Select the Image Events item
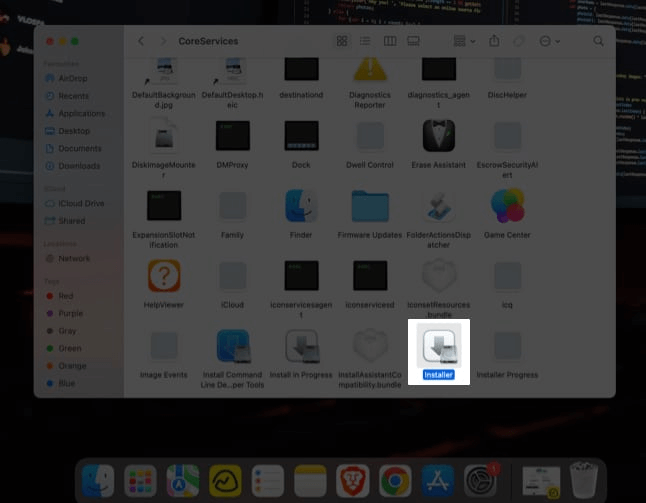Viewport: 646px width, 503px height. [164, 346]
